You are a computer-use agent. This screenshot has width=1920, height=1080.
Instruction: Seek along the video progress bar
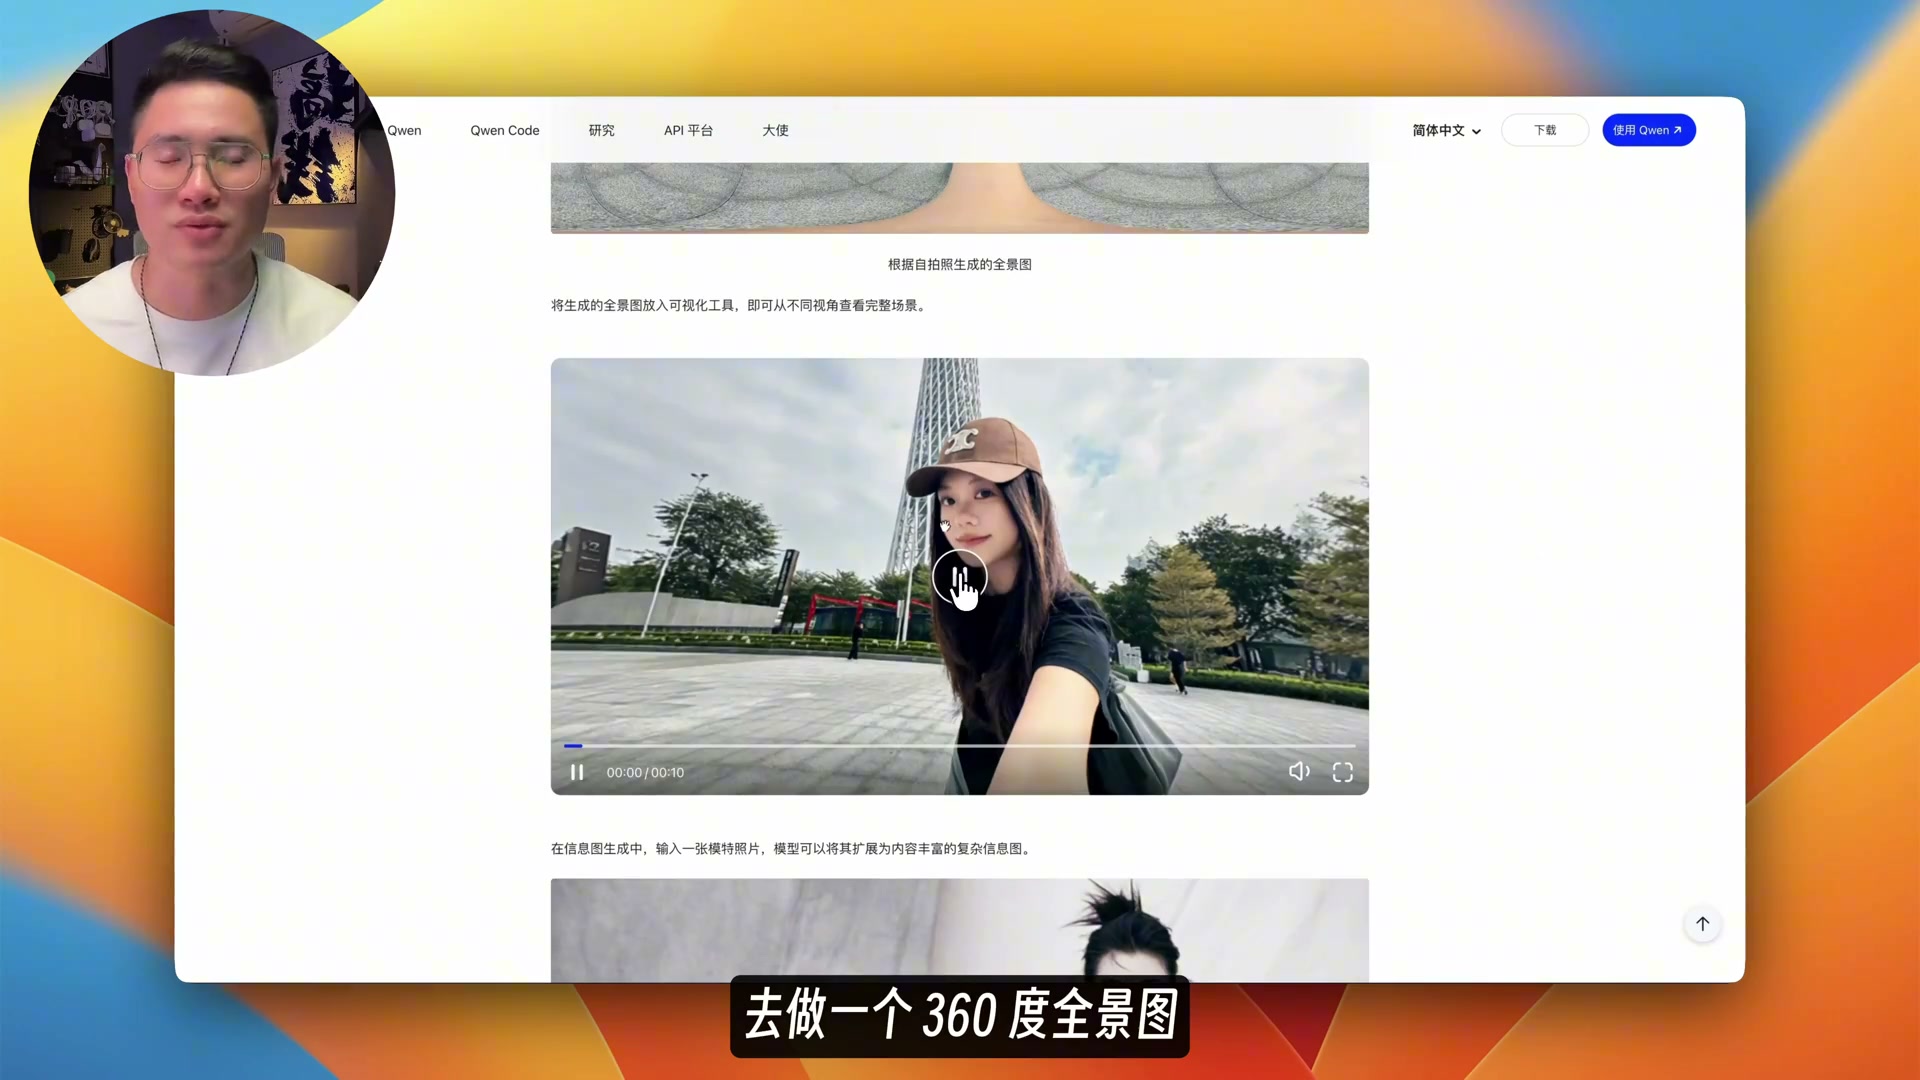[x=960, y=746]
